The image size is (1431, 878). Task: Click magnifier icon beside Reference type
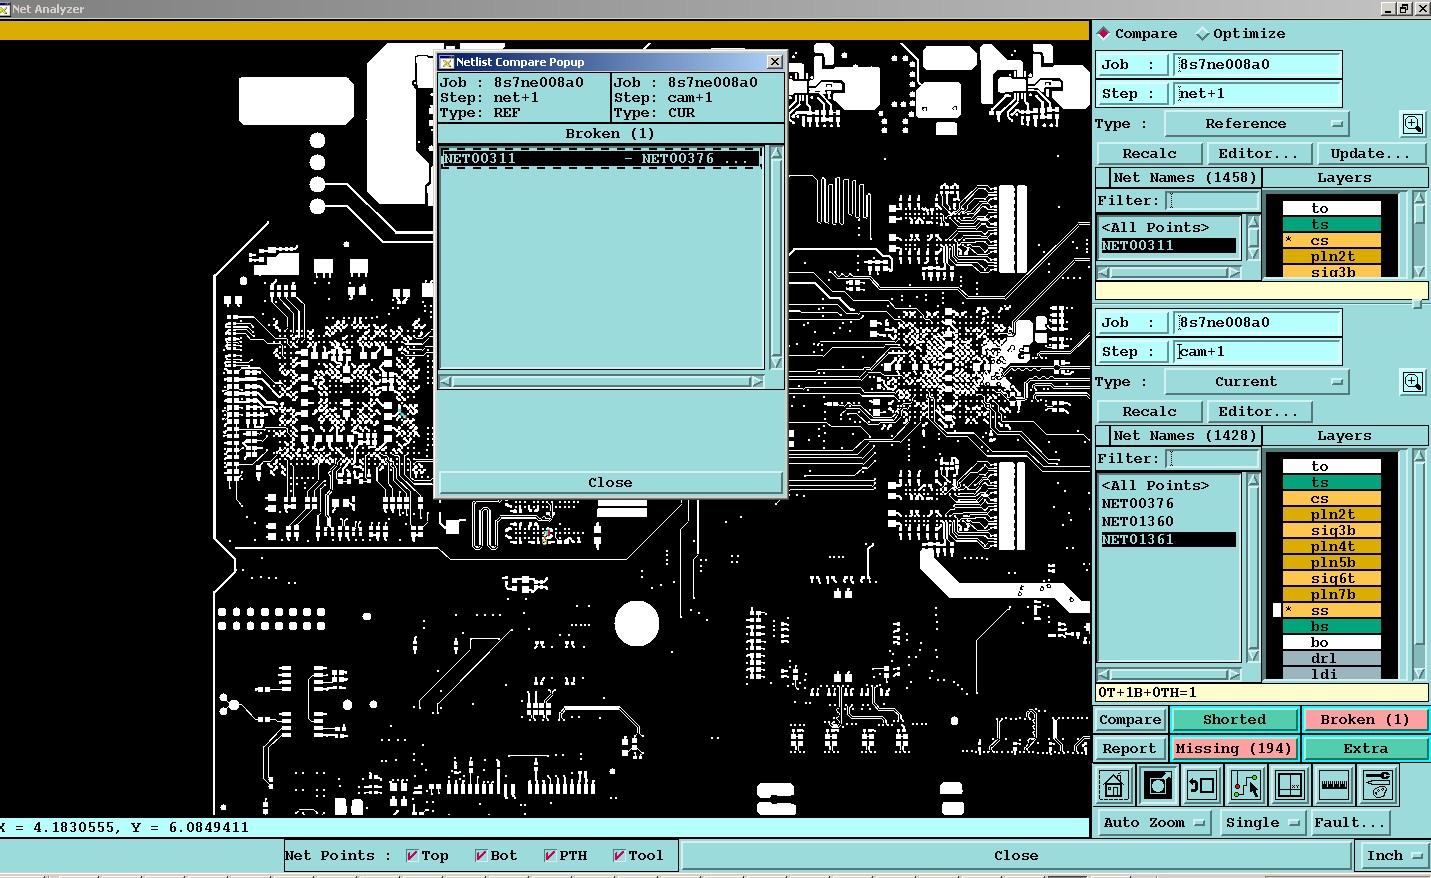tap(1412, 124)
